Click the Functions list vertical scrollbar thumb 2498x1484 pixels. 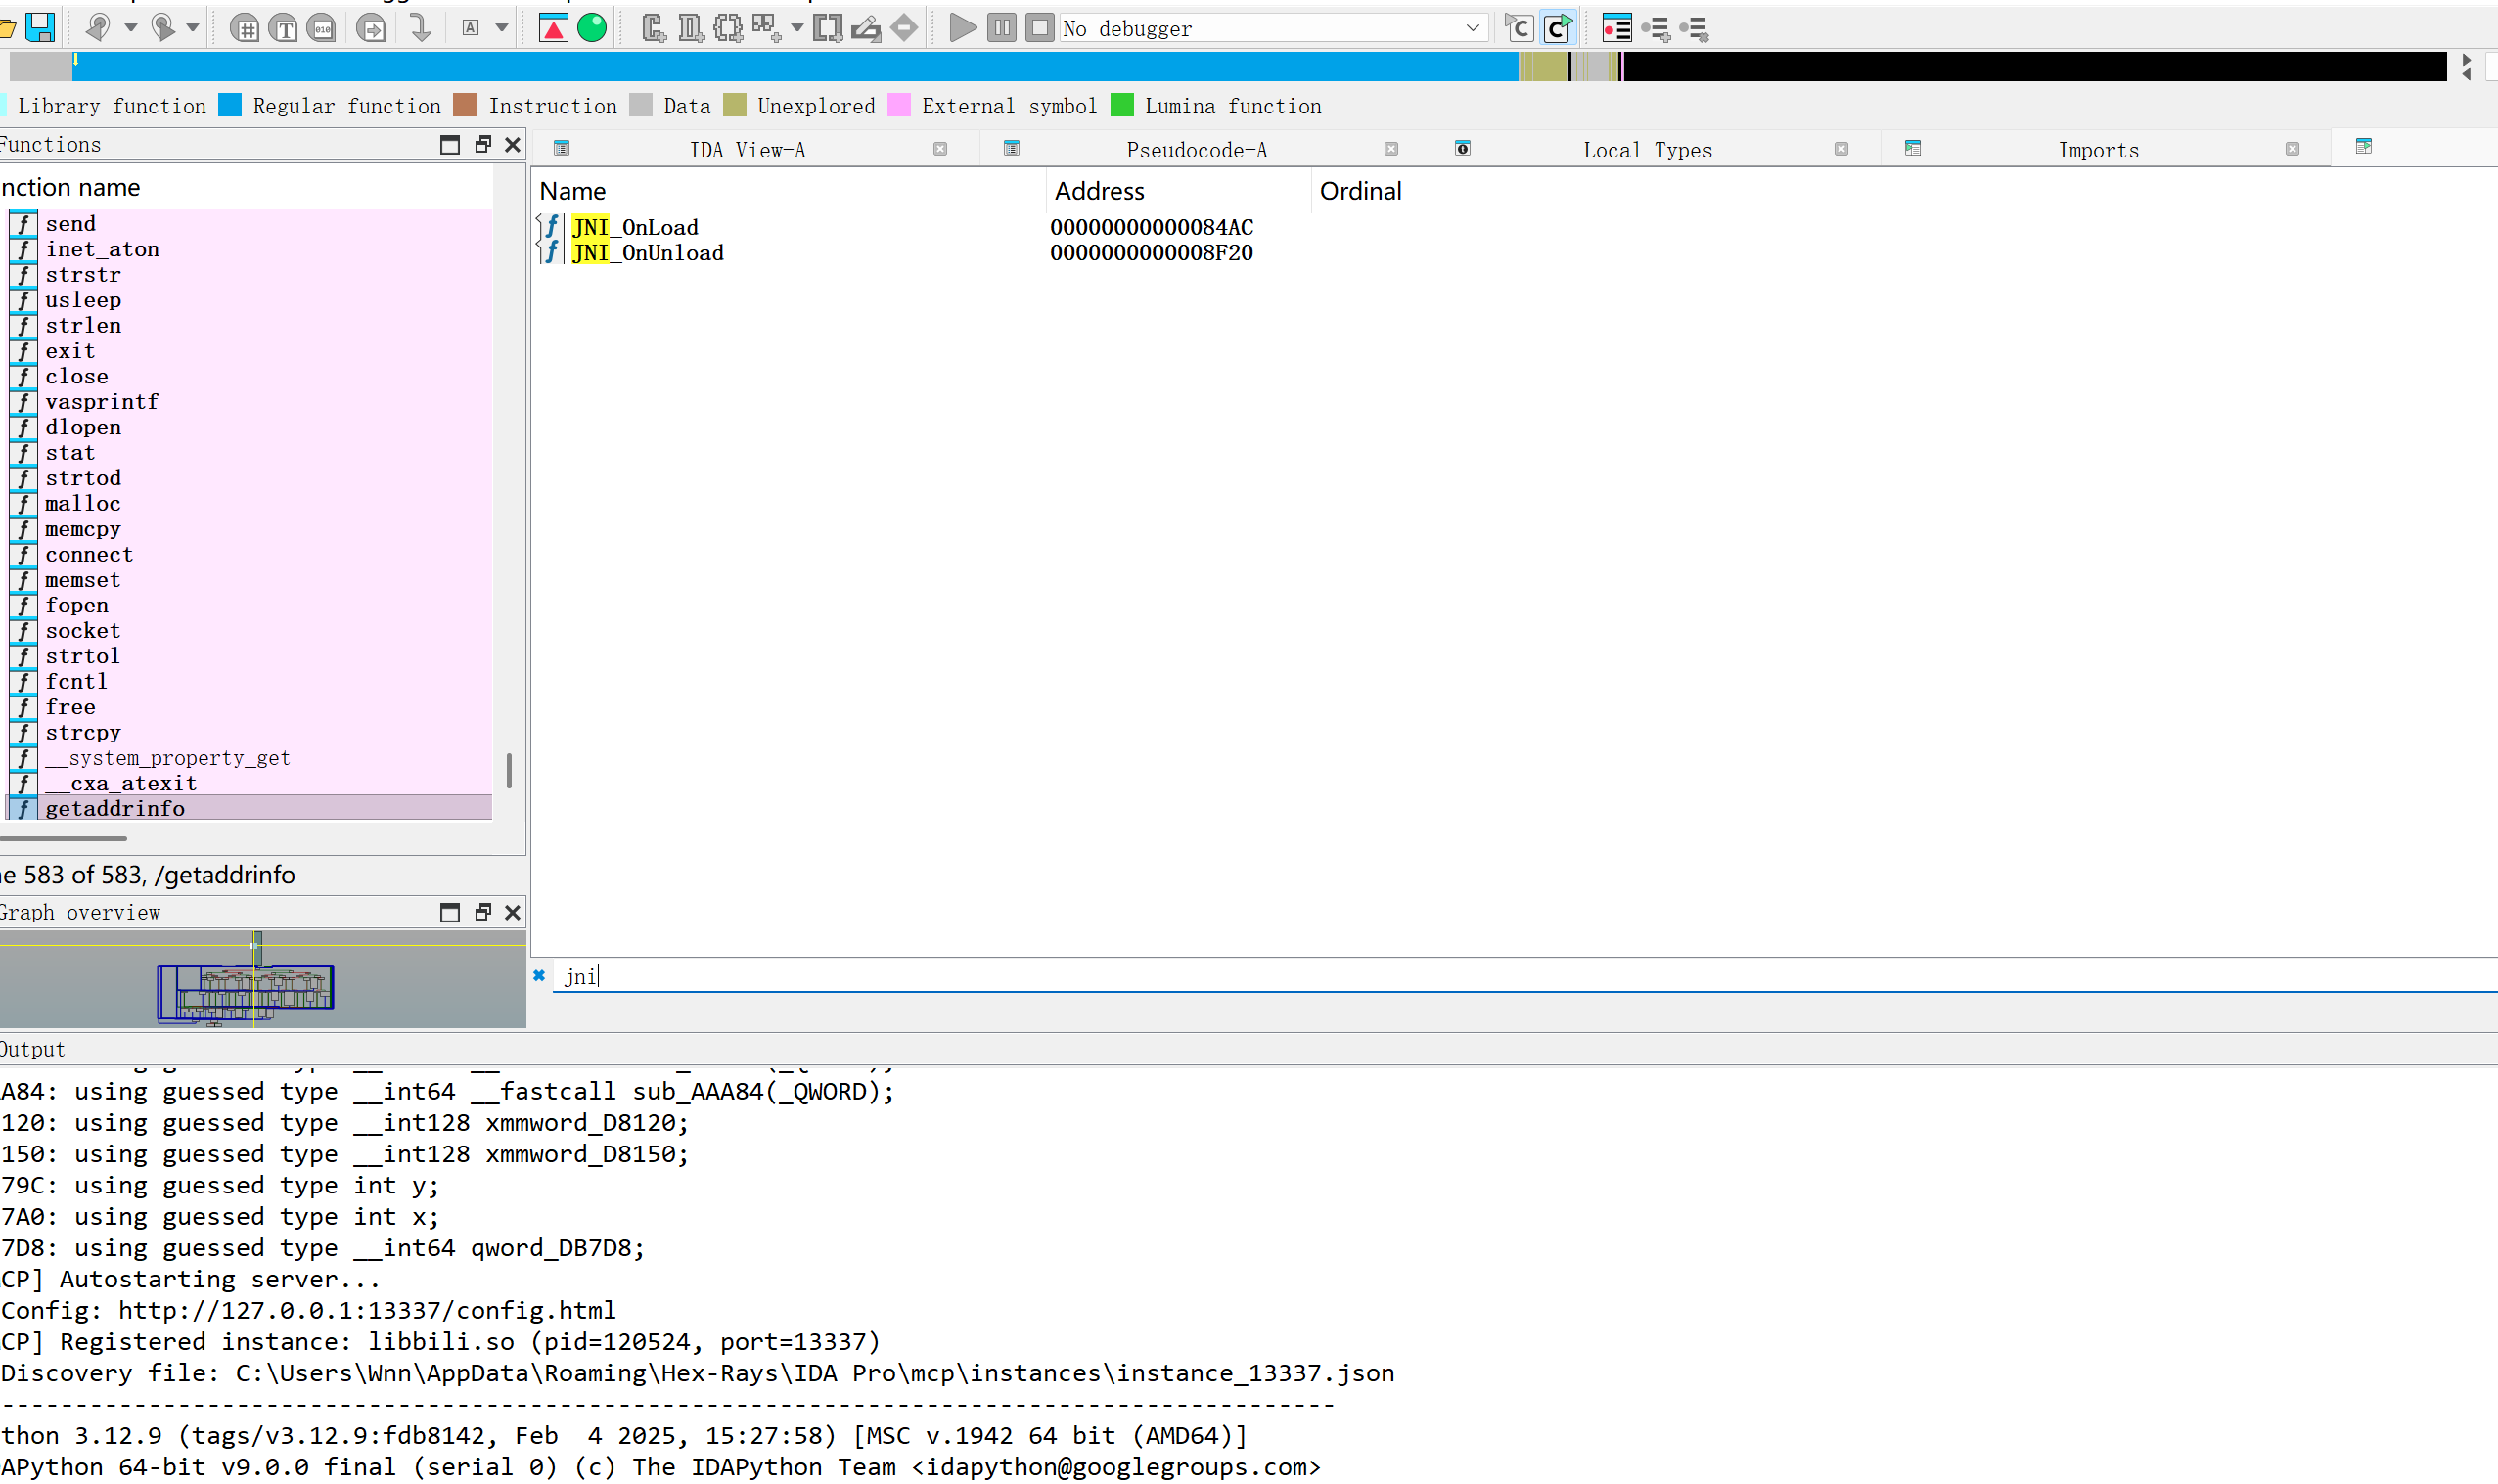[509, 771]
